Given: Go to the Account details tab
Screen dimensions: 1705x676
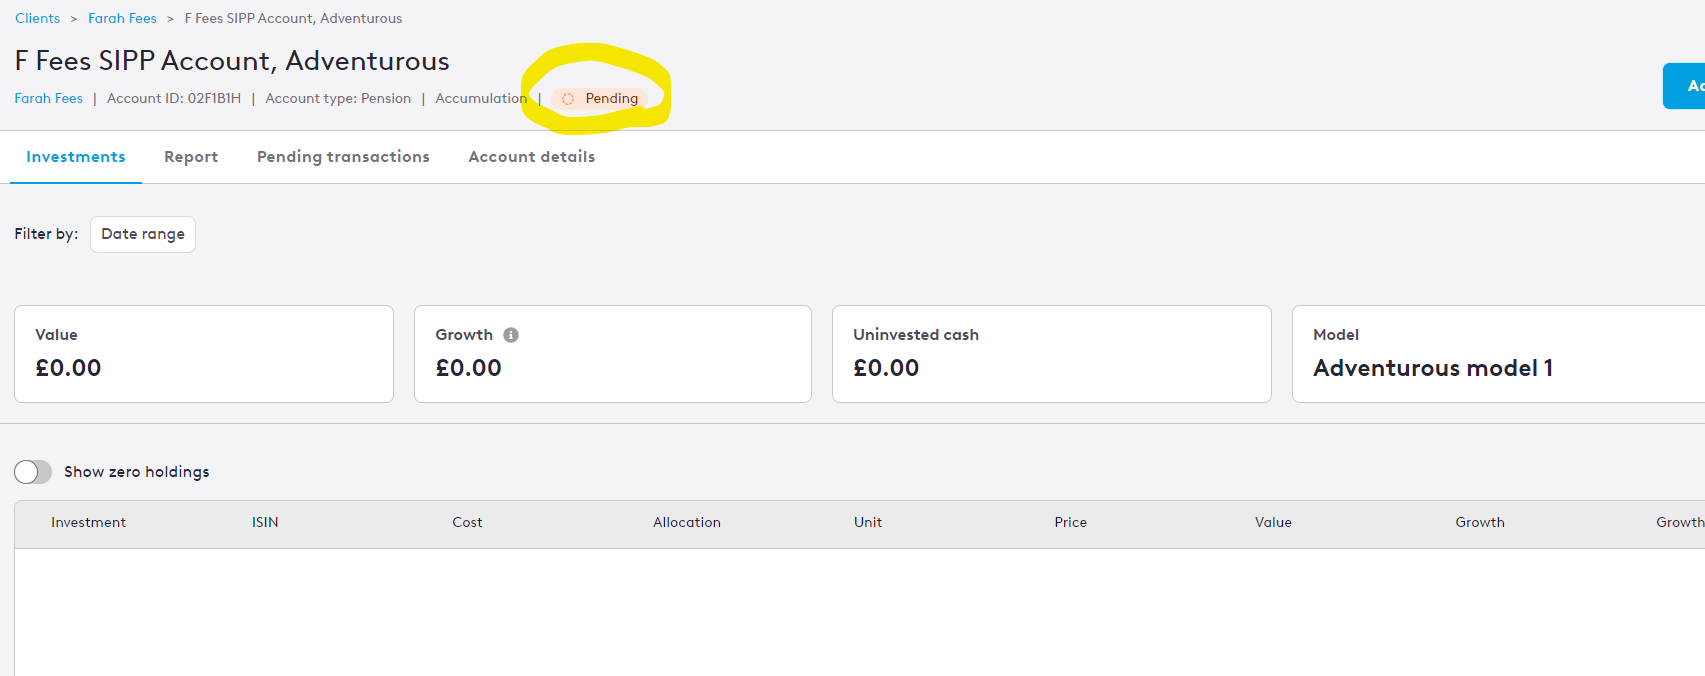Looking at the screenshot, I should pyautogui.click(x=532, y=157).
